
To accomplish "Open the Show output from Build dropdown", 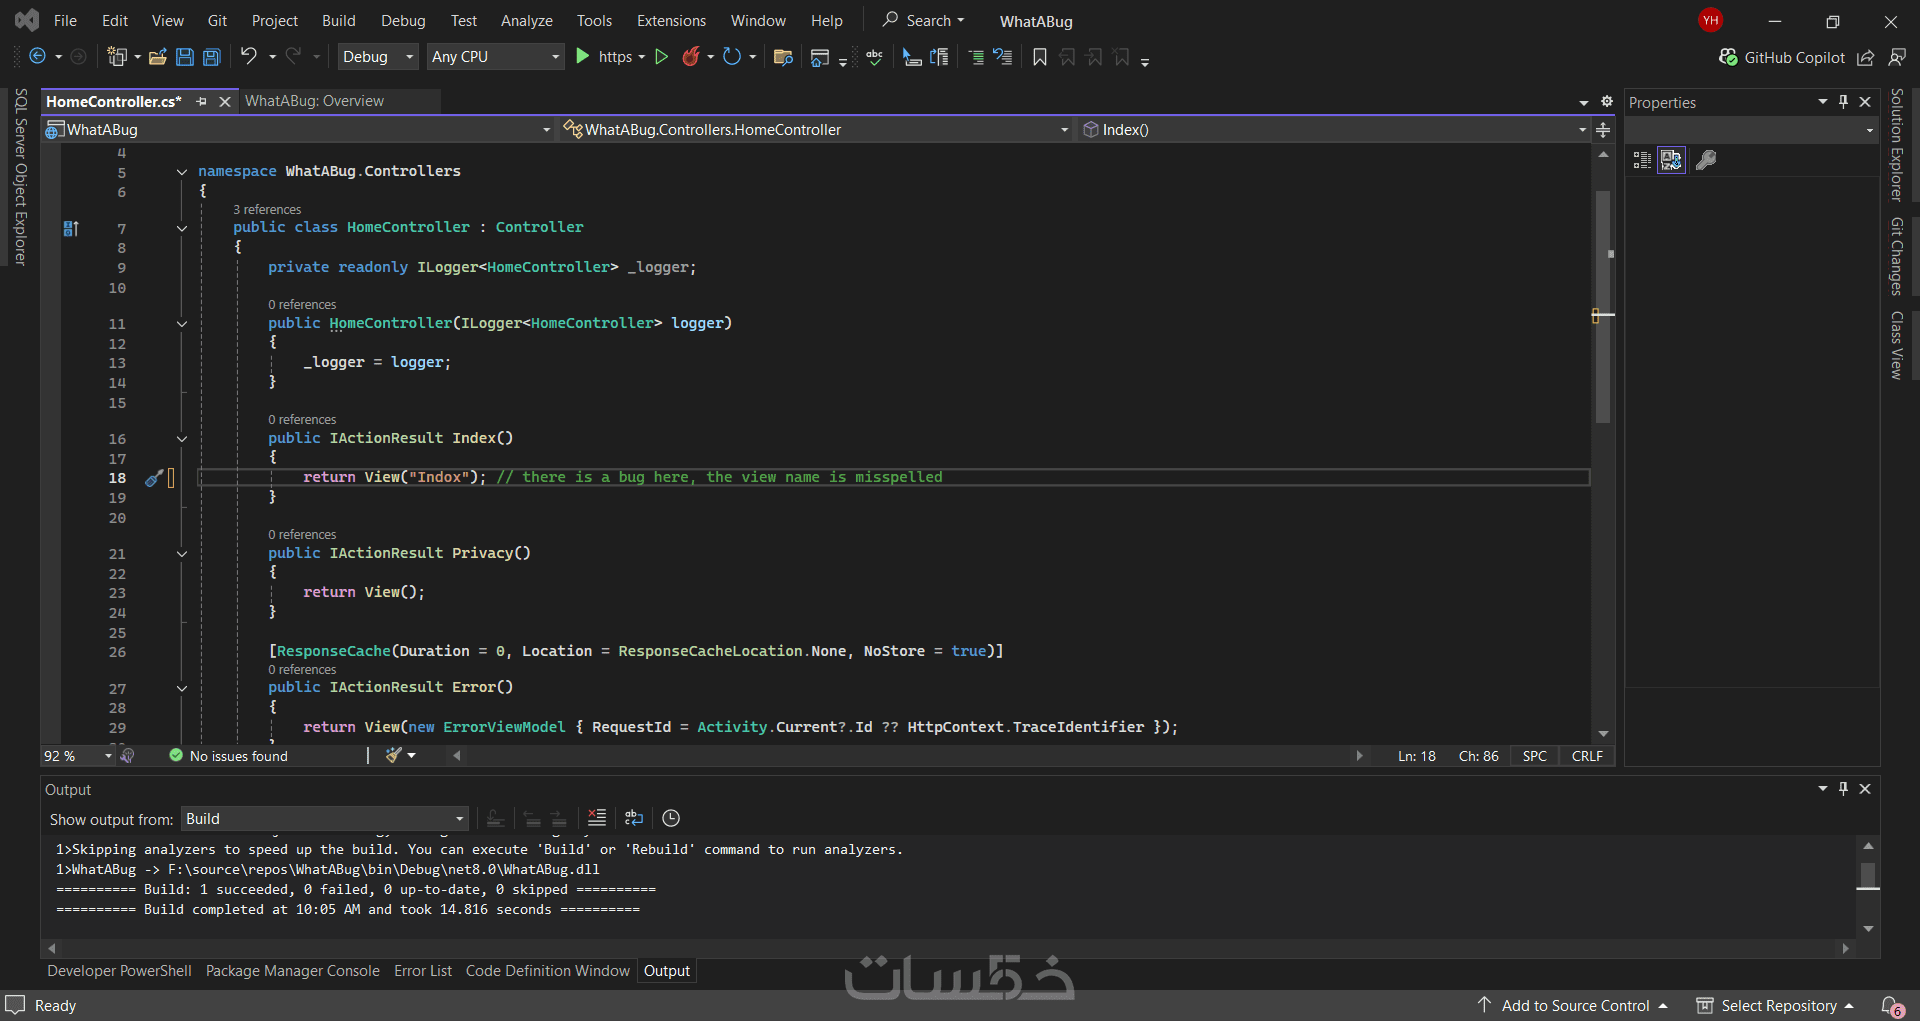I will [x=325, y=819].
